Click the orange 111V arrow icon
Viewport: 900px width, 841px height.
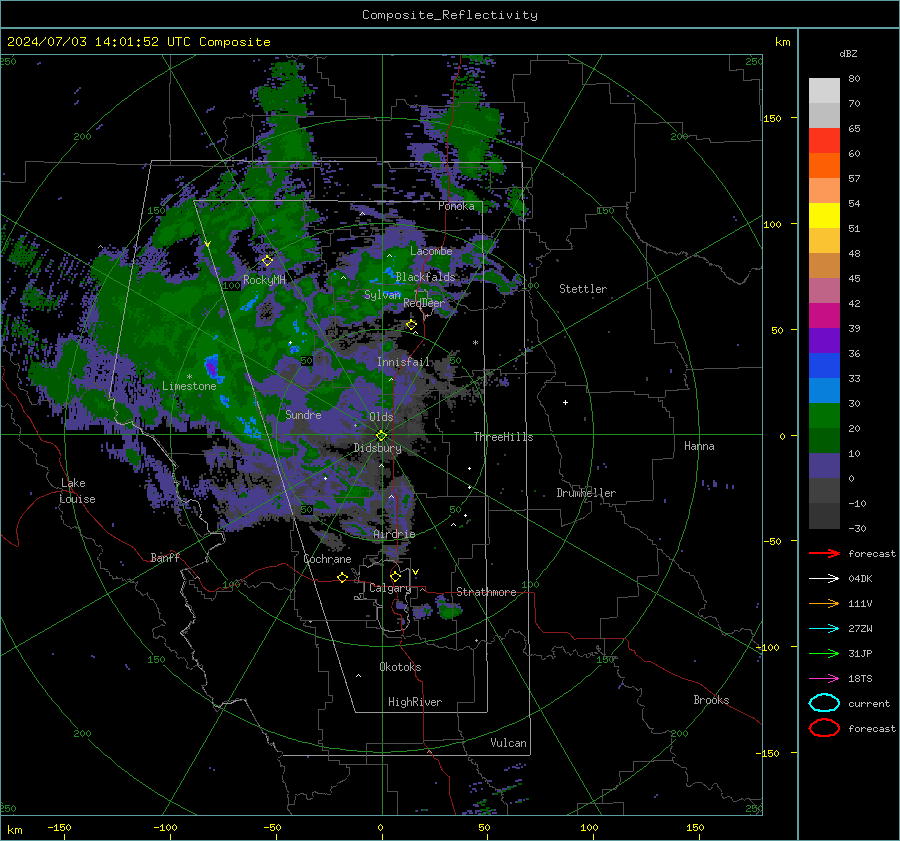coord(824,603)
